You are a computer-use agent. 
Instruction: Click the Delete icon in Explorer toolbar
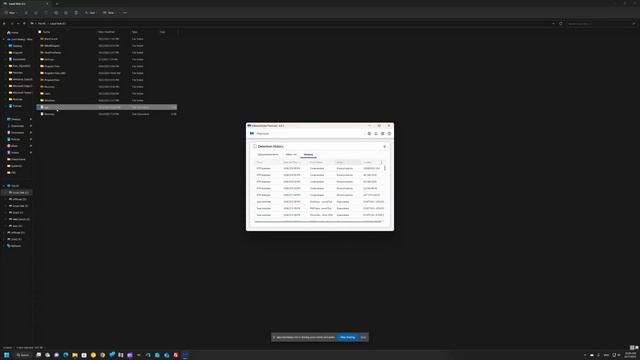coord(76,13)
